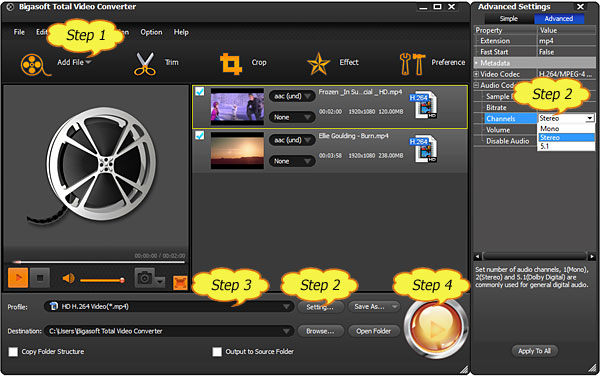Enable Output to Source Folder

click(x=217, y=352)
